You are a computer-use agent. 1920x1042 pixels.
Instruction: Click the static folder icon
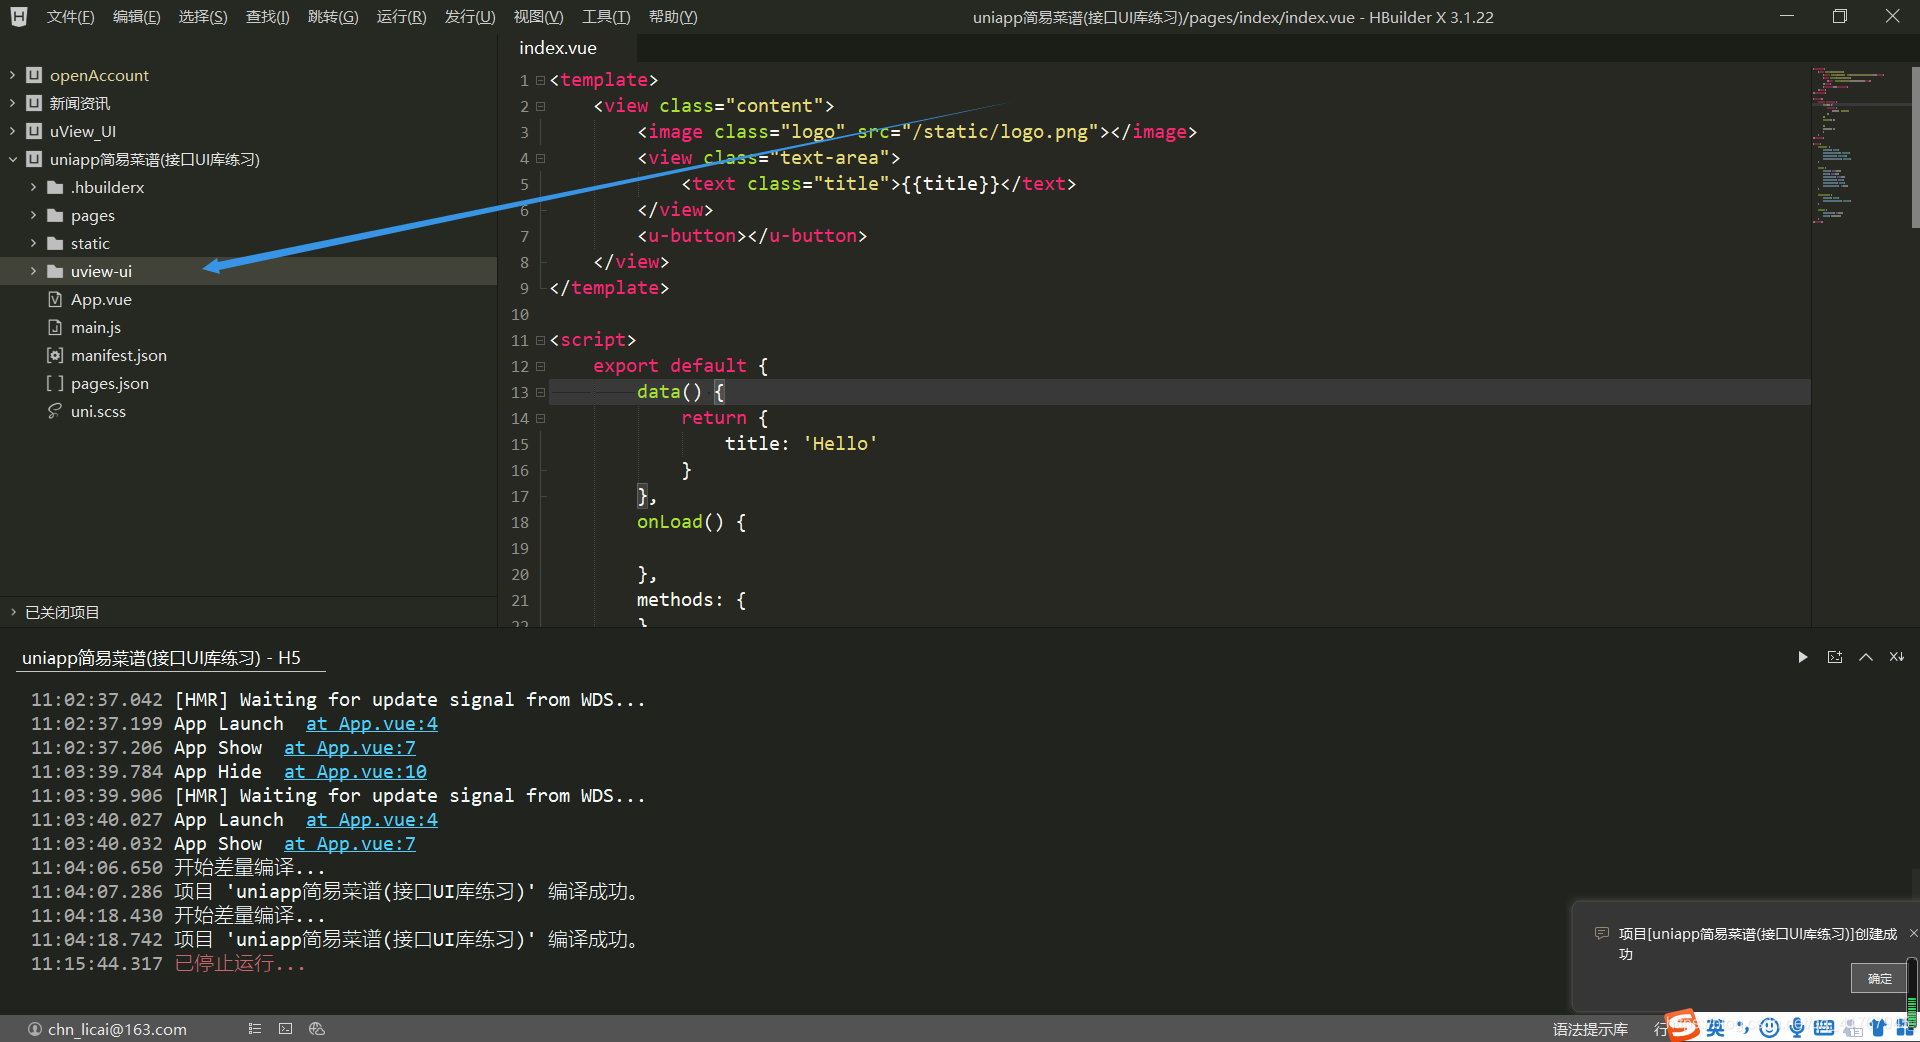click(x=55, y=243)
